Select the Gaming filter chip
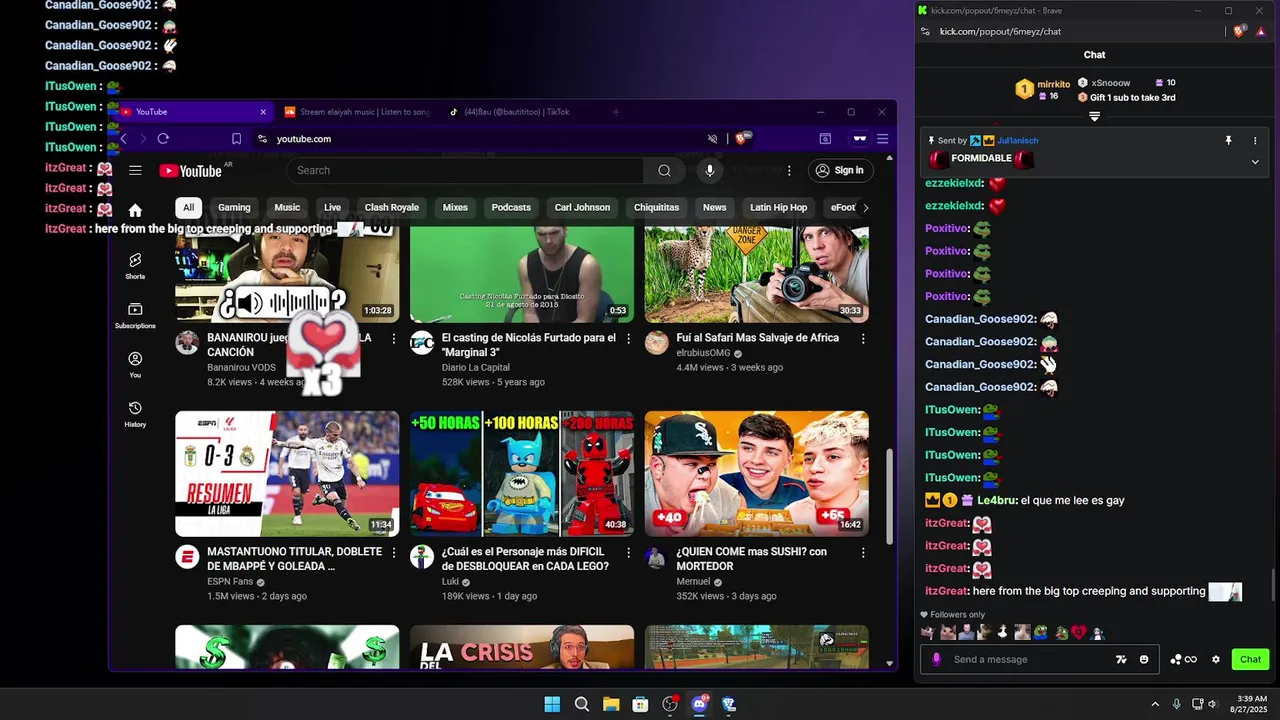1280x720 pixels. click(234, 207)
